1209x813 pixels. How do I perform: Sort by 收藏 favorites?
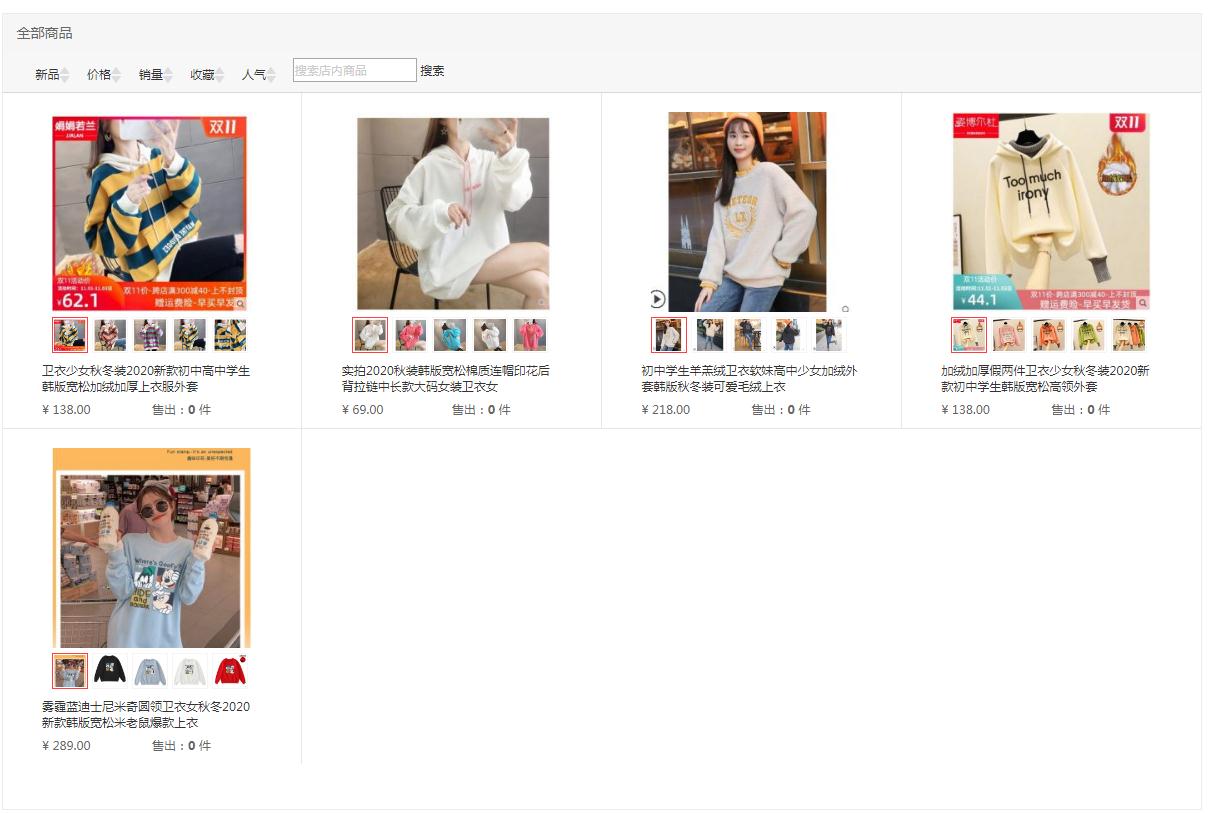pyautogui.click(x=207, y=74)
